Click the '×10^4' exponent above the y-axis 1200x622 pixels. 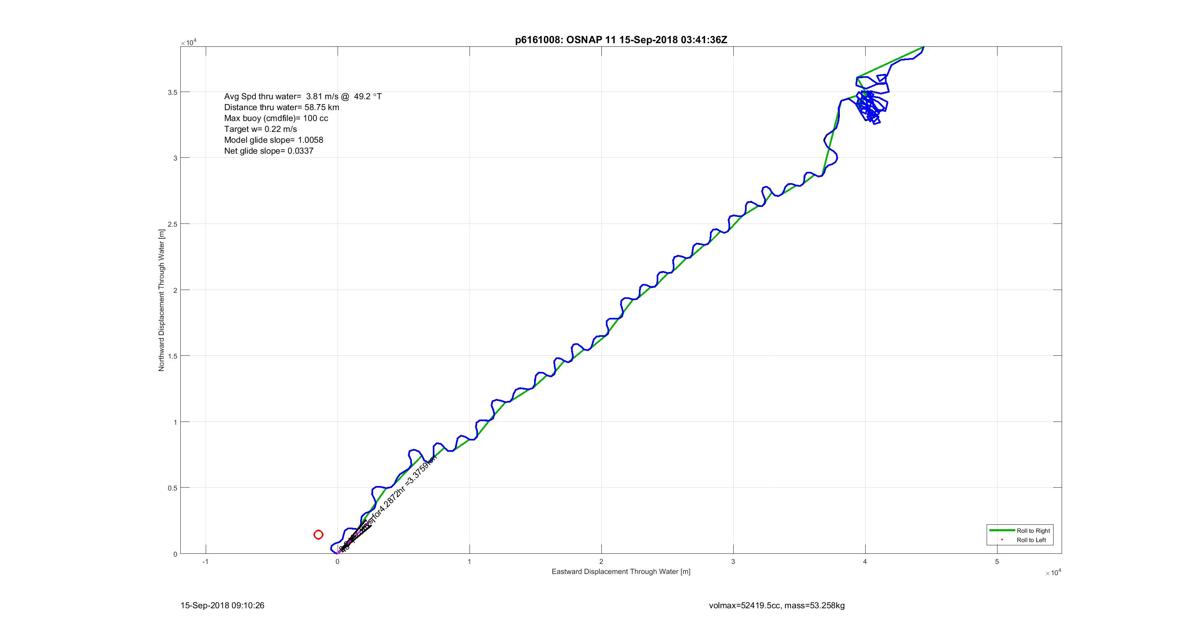click(189, 43)
